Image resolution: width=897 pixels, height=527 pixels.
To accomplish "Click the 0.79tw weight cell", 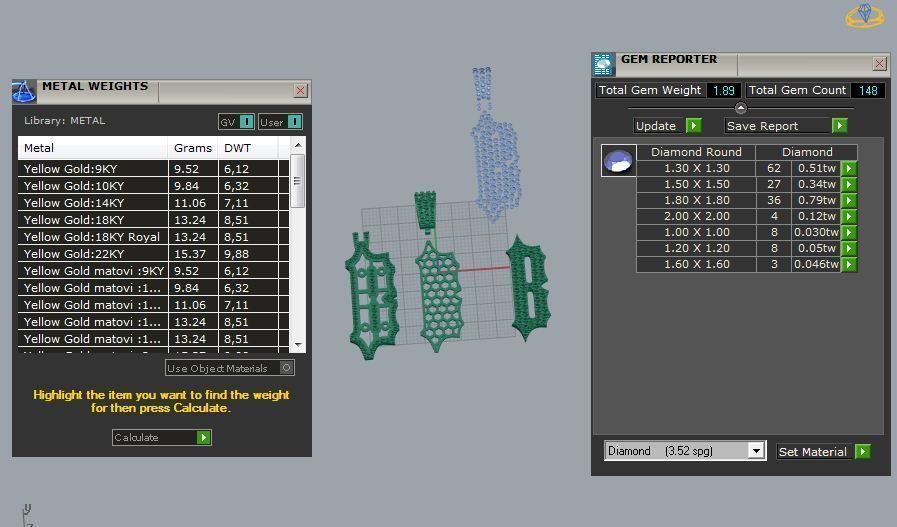I will click(x=816, y=200).
